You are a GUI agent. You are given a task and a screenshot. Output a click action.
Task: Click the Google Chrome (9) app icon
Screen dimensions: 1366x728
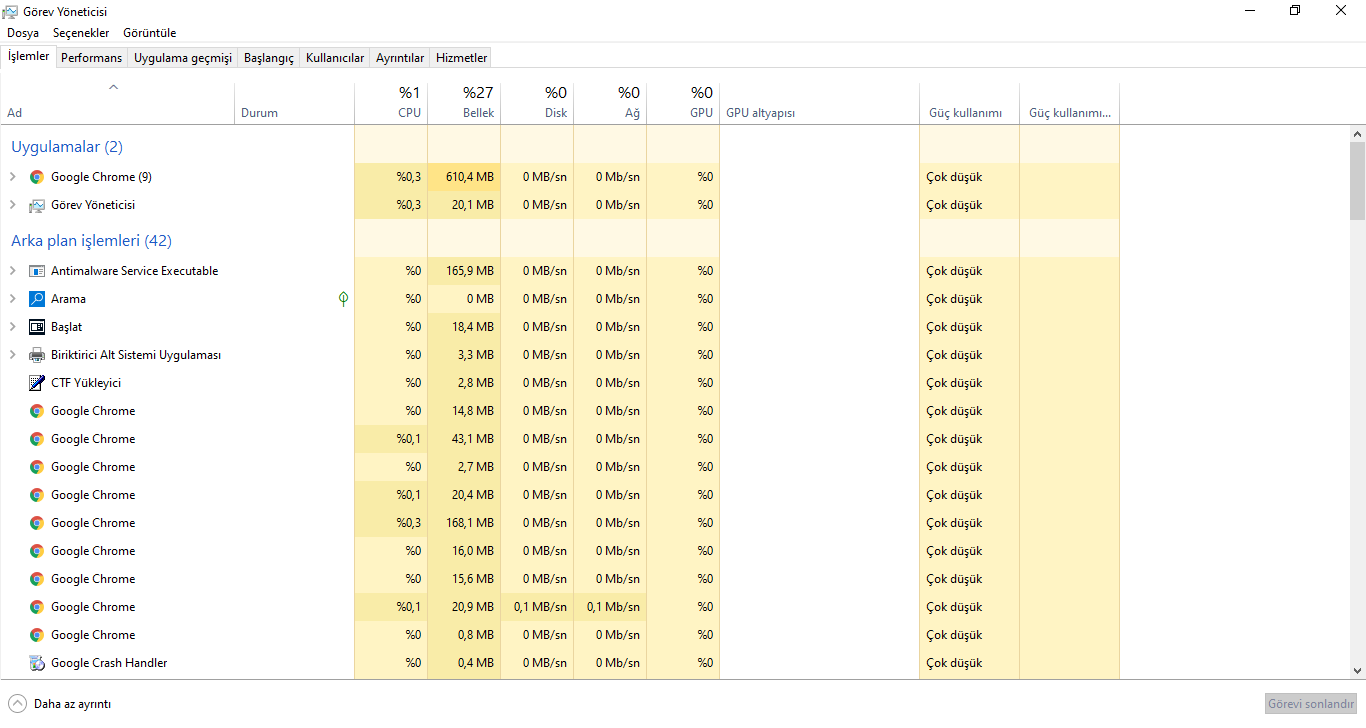(x=37, y=177)
